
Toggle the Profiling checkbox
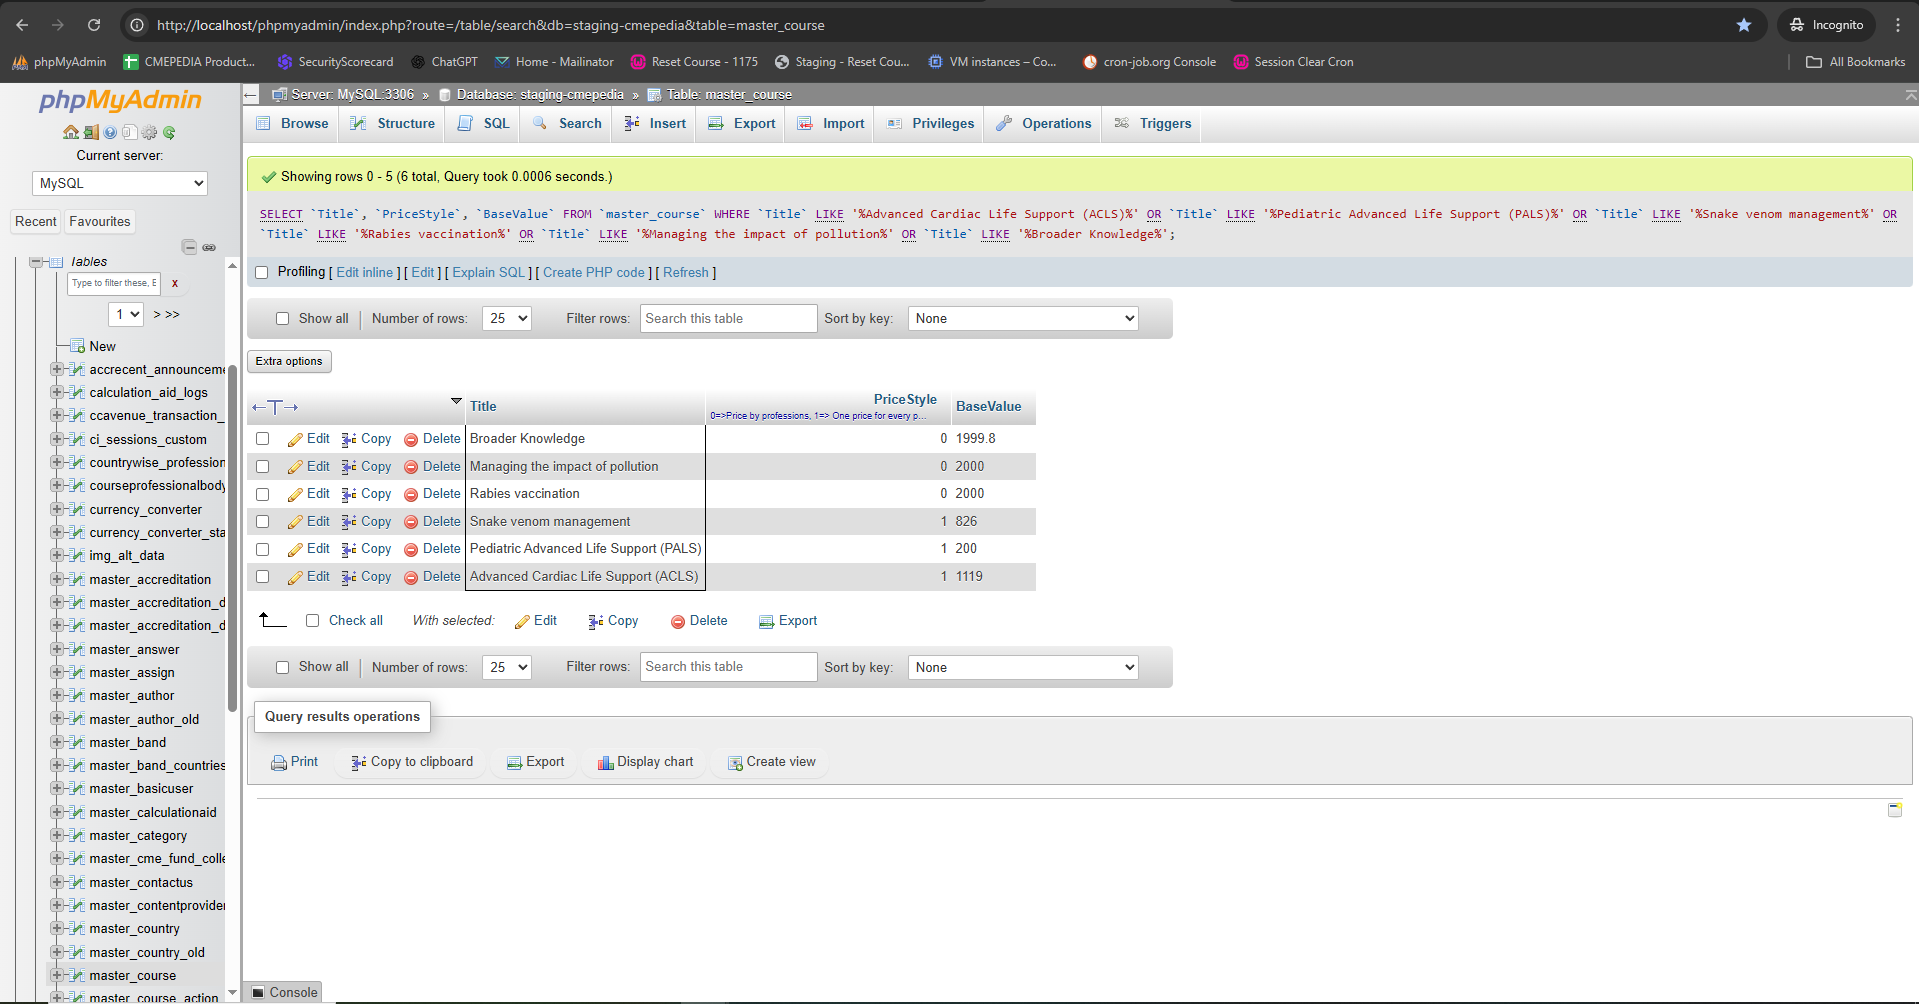[x=262, y=272]
